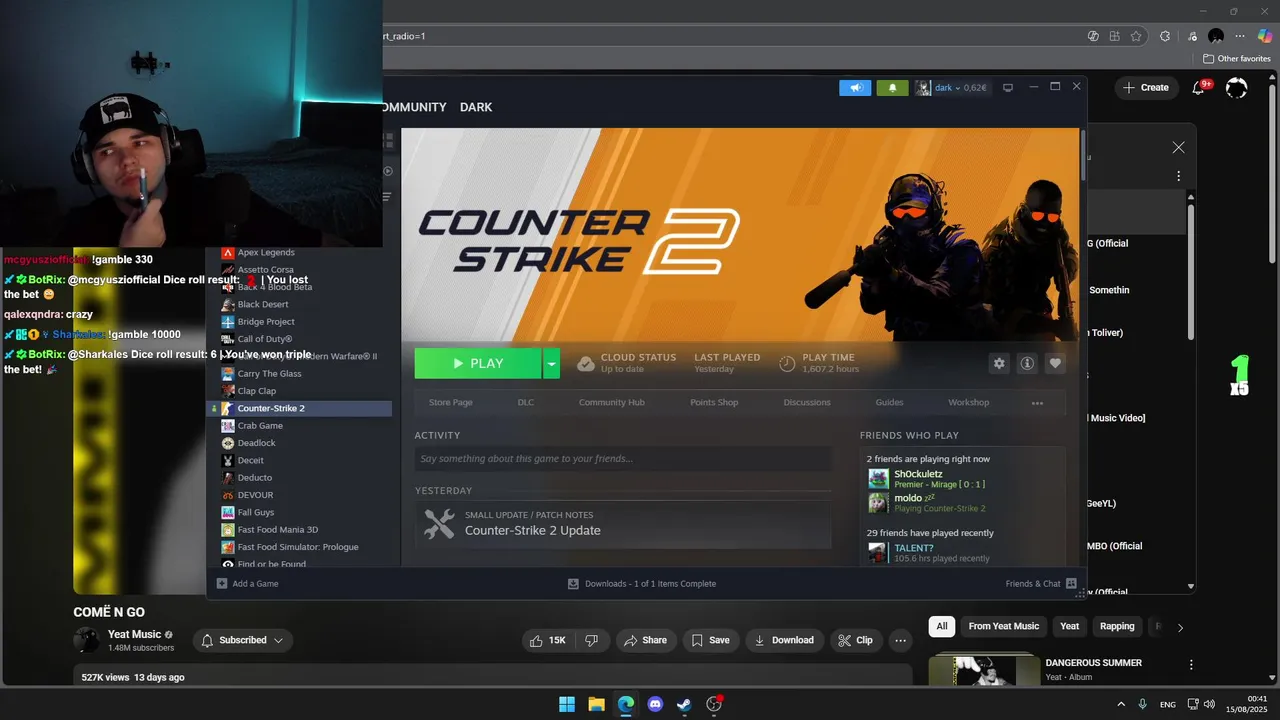
Task: Like the video with 15K button
Action: pos(548,640)
